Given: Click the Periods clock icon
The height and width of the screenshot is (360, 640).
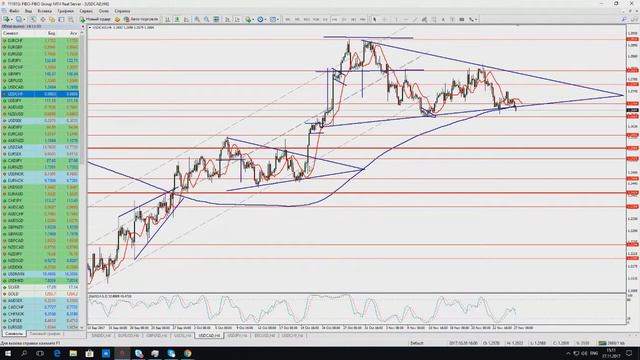Looking at the screenshot, I should (x=260, y=19).
